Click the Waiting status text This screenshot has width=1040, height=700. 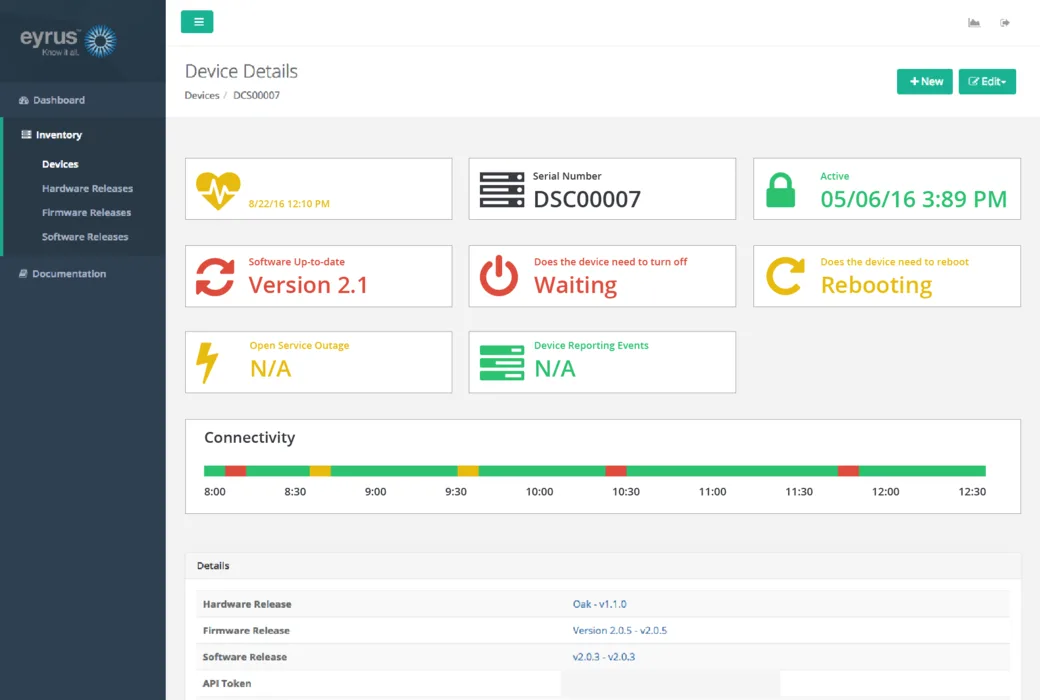point(576,285)
